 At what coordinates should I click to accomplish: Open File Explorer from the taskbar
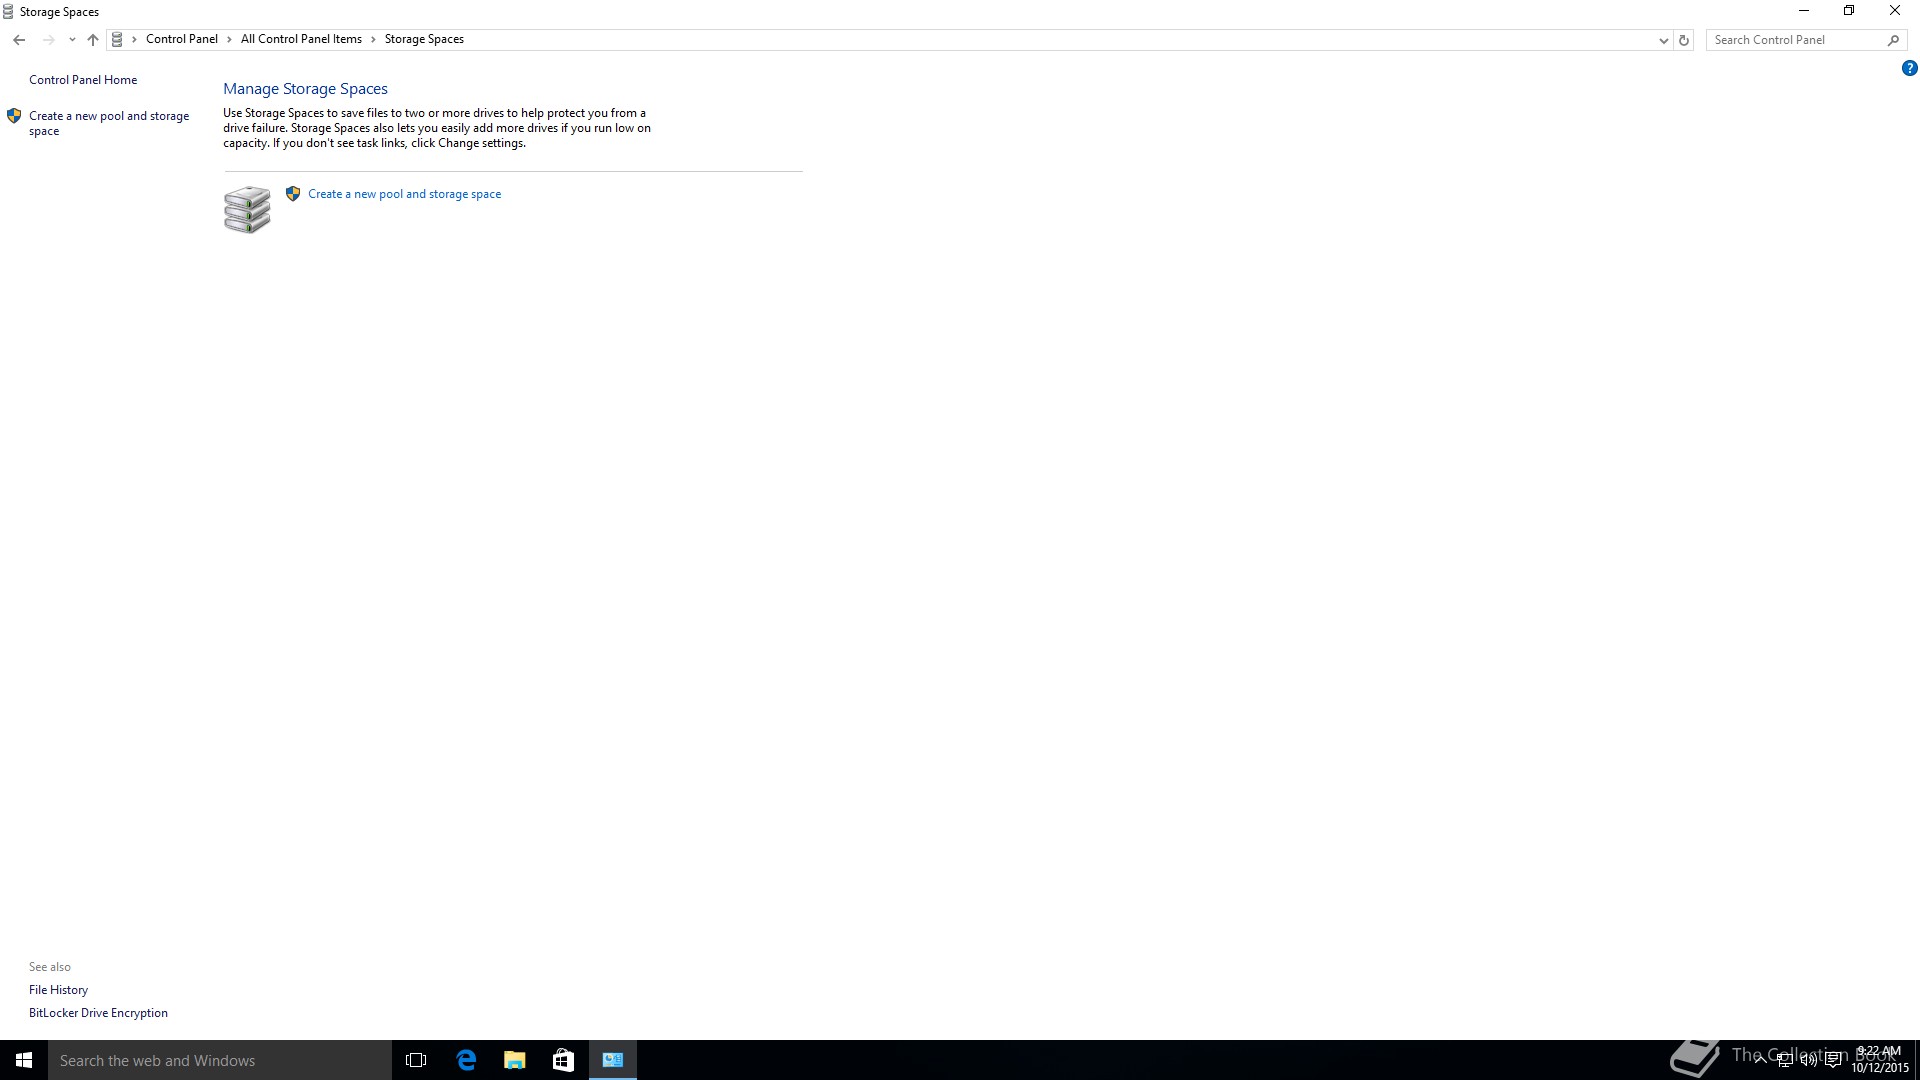515,1060
